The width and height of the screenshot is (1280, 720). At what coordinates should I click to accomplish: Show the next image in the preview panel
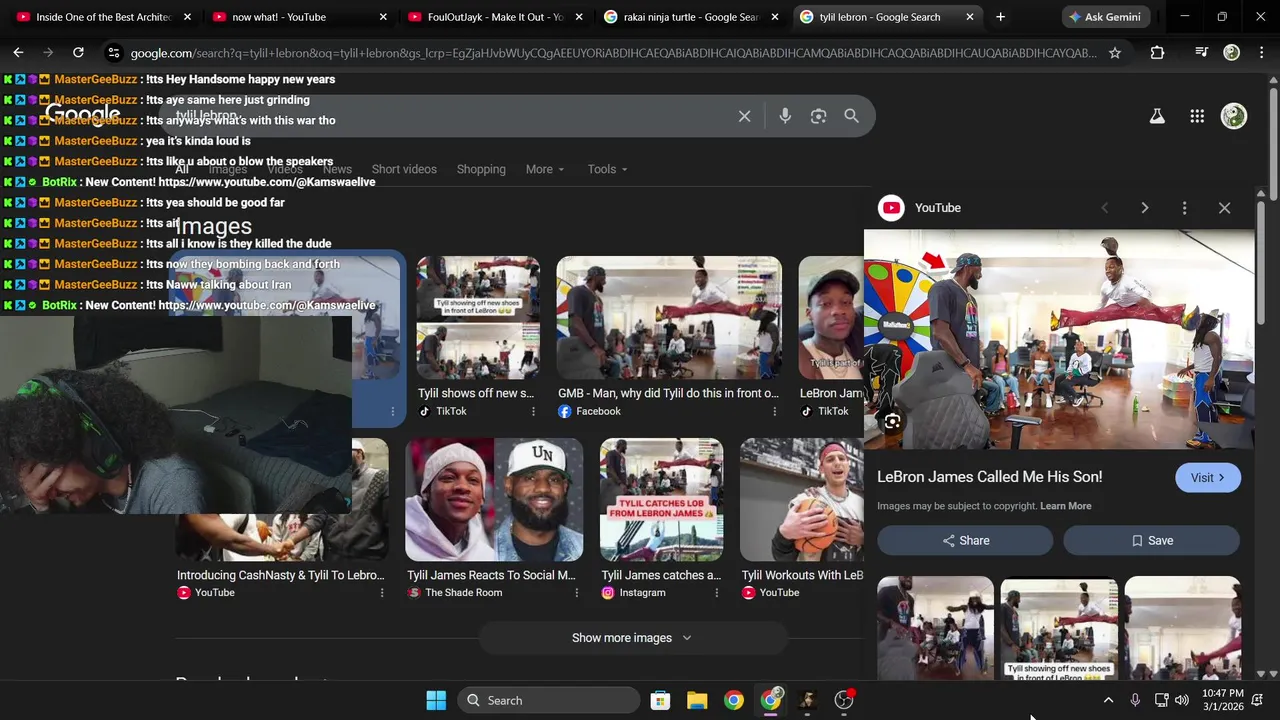(x=1145, y=208)
